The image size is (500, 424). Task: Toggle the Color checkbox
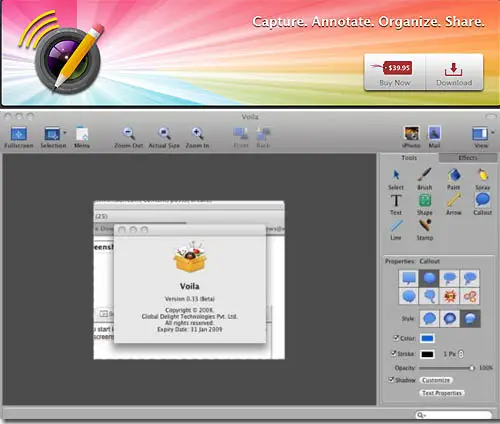click(396, 338)
